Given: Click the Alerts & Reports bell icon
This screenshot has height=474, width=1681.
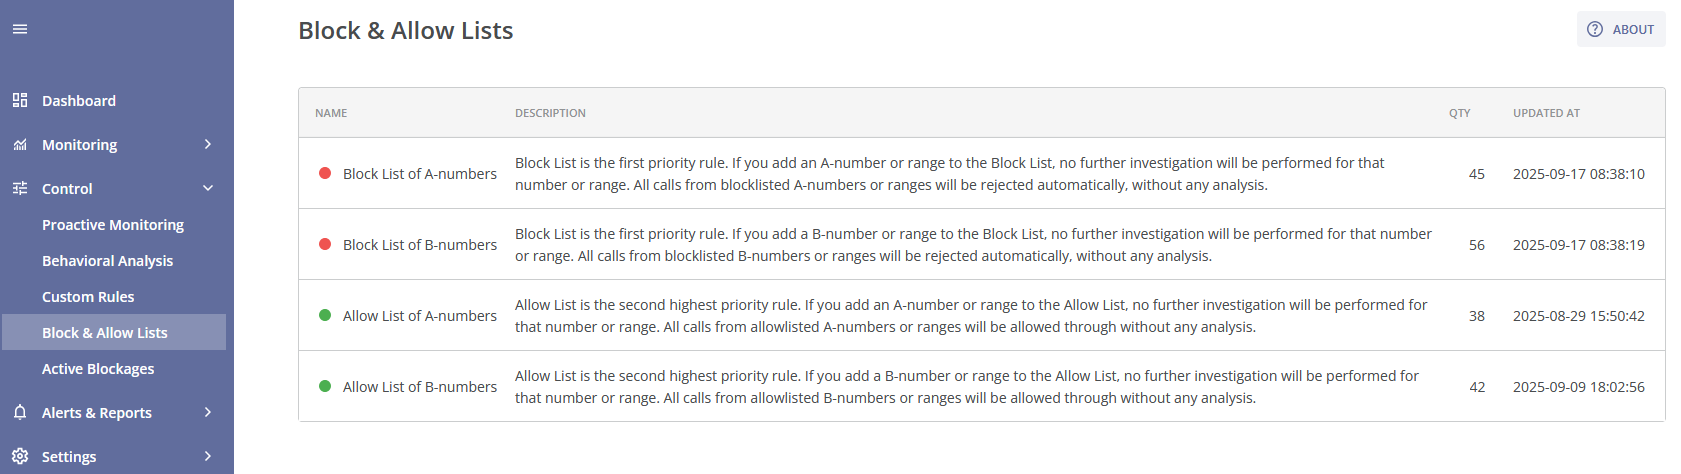Looking at the screenshot, I should (20, 412).
